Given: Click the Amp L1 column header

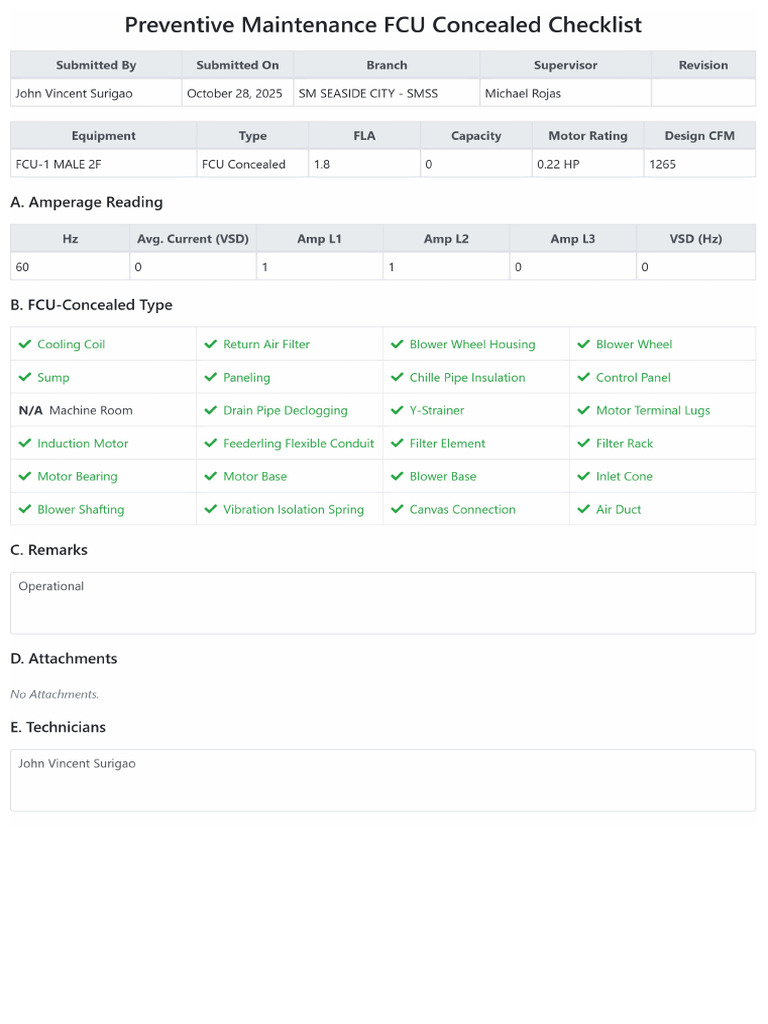Looking at the screenshot, I should point(319,239).
